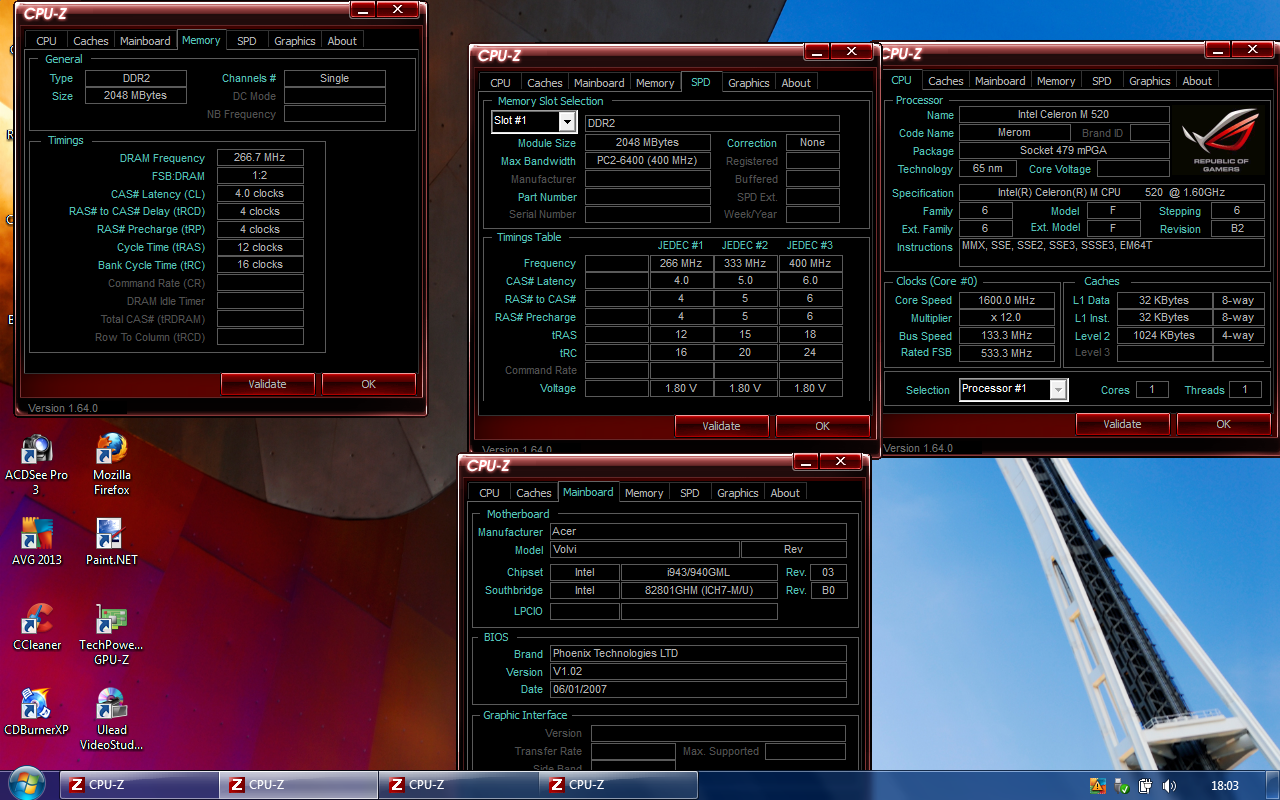
Task: Open the volume speaker tray icon
Action: pyautogui.click(x=1169, y=785)
